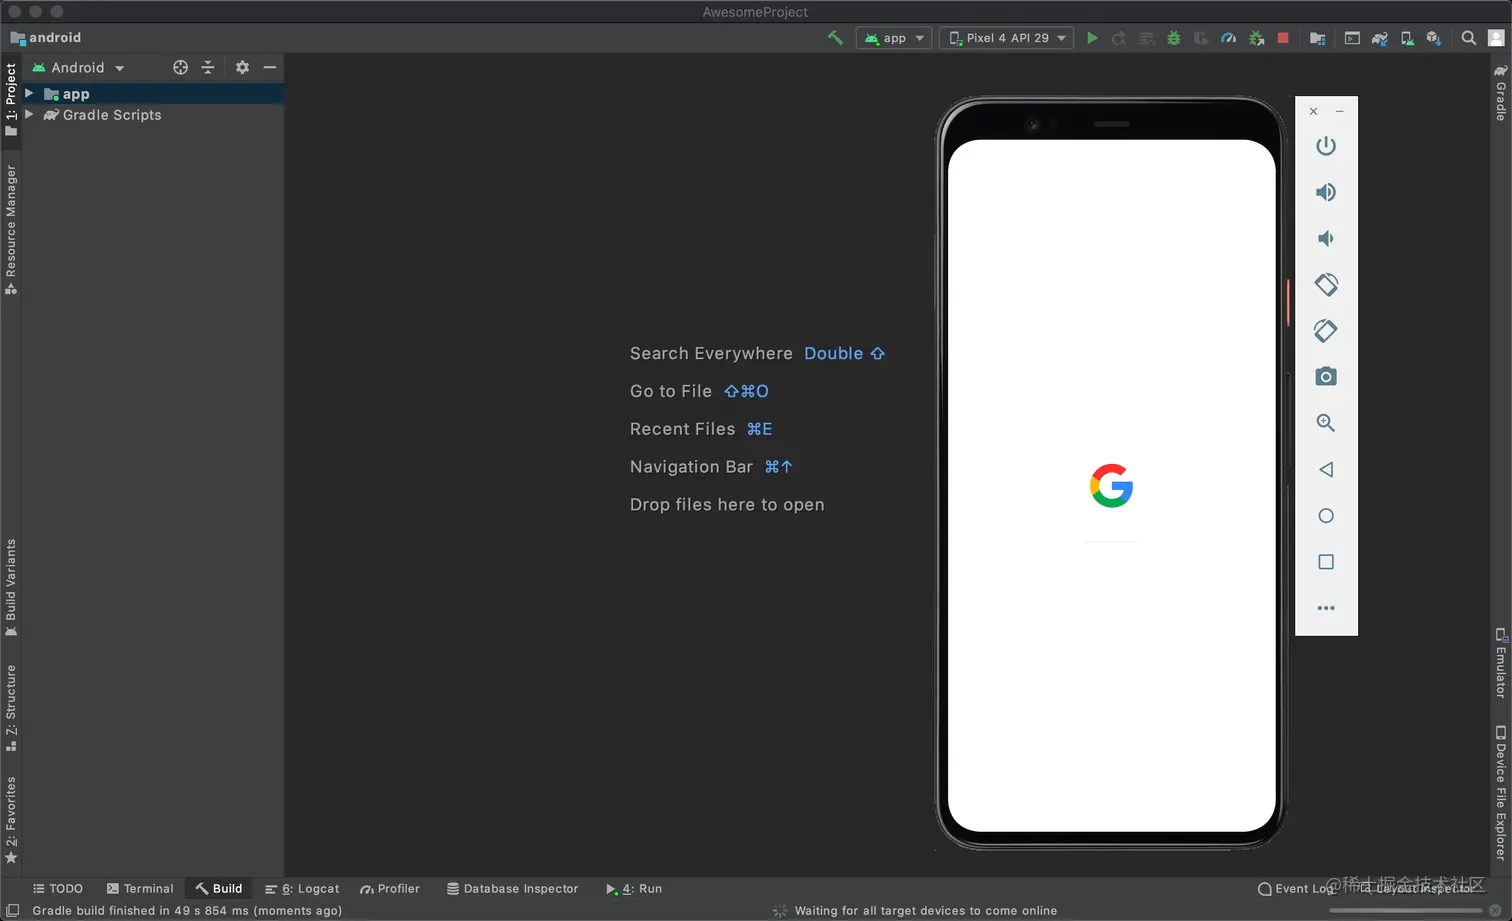Click the emulator Home circle button
The height and width of the screenshot is (921, 1512).
1326,516
